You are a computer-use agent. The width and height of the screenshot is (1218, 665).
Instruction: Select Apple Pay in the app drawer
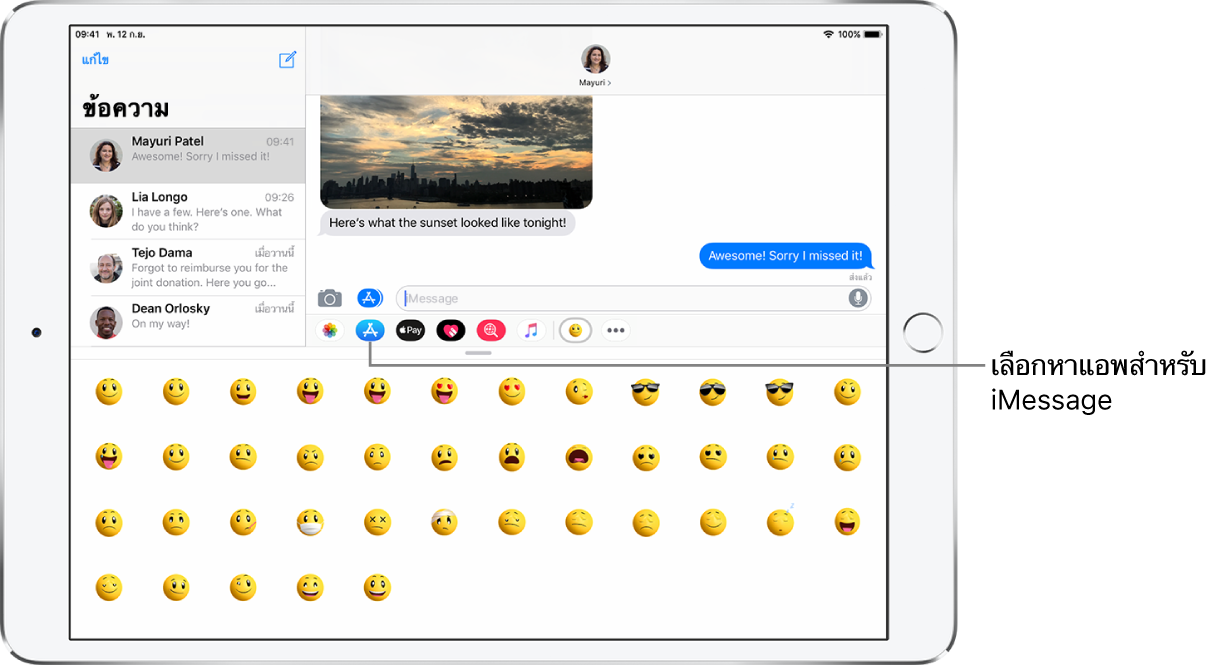[x=411, y=331]
